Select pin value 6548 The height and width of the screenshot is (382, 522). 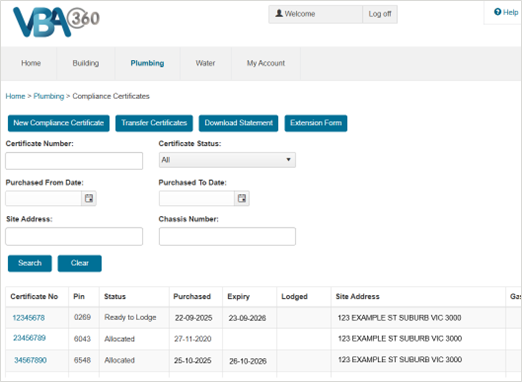[82, 360]
